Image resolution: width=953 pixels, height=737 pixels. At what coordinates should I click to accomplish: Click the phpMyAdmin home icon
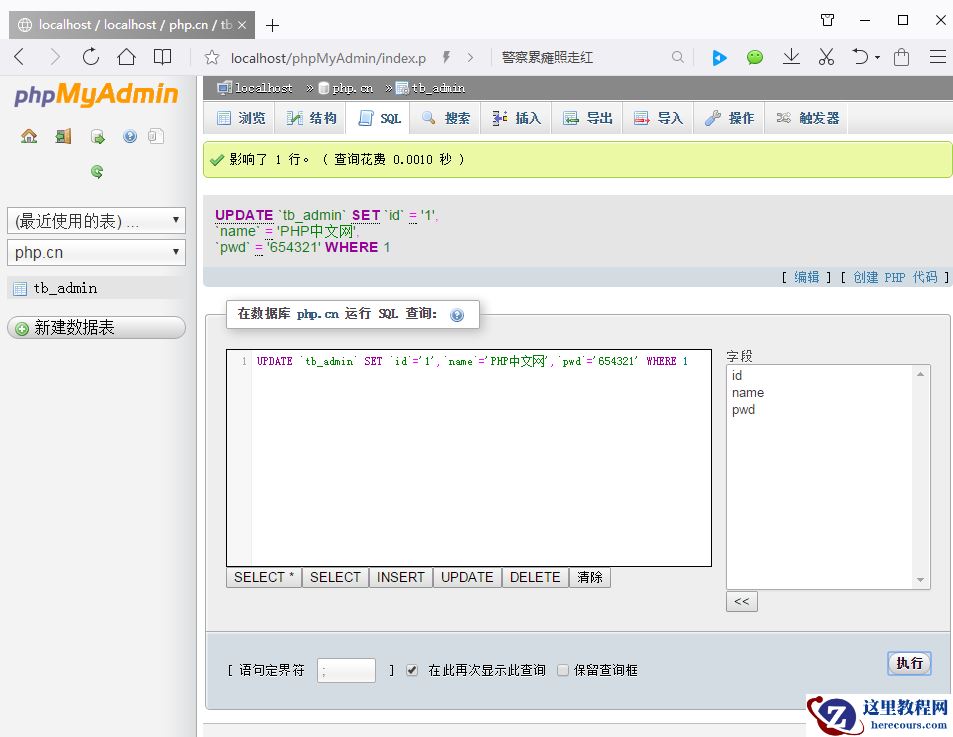[x=29, y=137]
